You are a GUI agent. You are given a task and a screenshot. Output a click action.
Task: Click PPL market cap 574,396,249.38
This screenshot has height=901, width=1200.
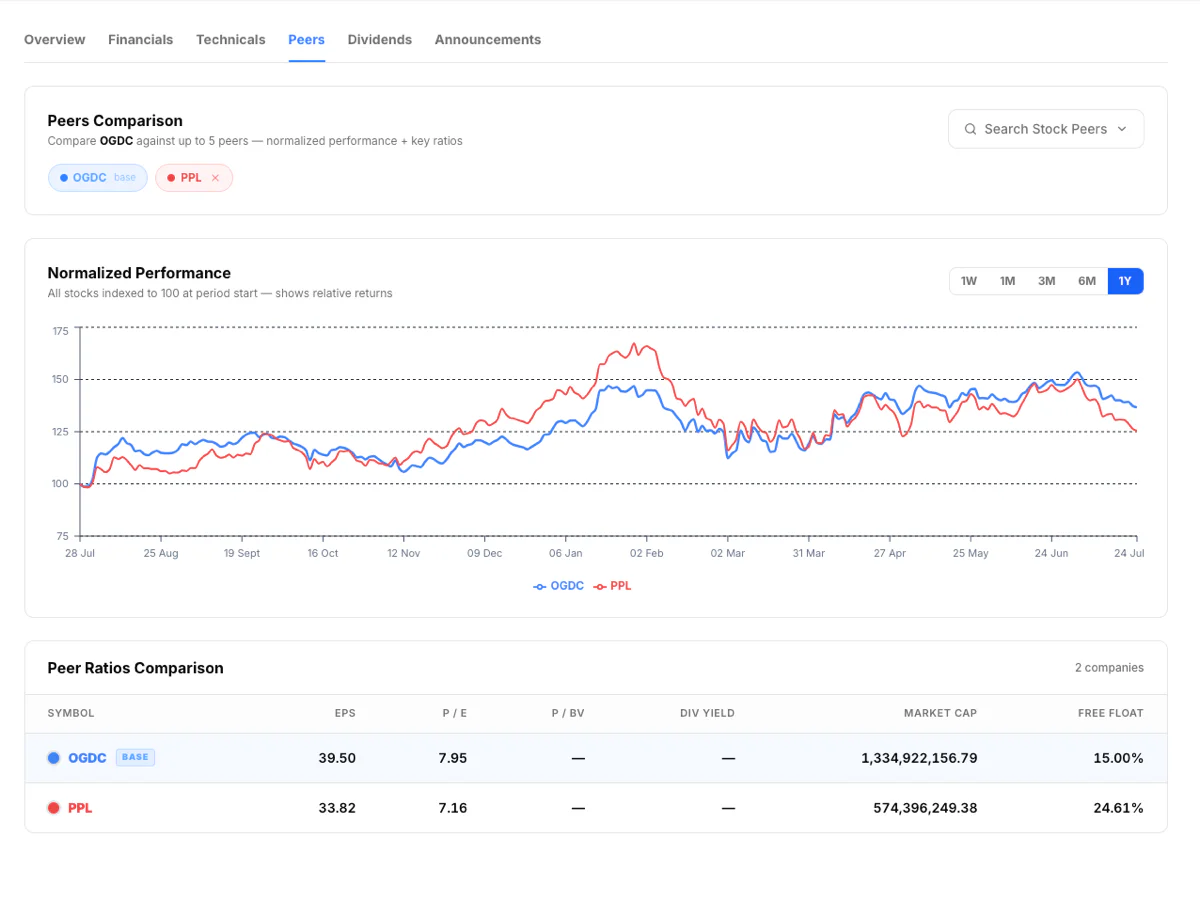point(925,808)
